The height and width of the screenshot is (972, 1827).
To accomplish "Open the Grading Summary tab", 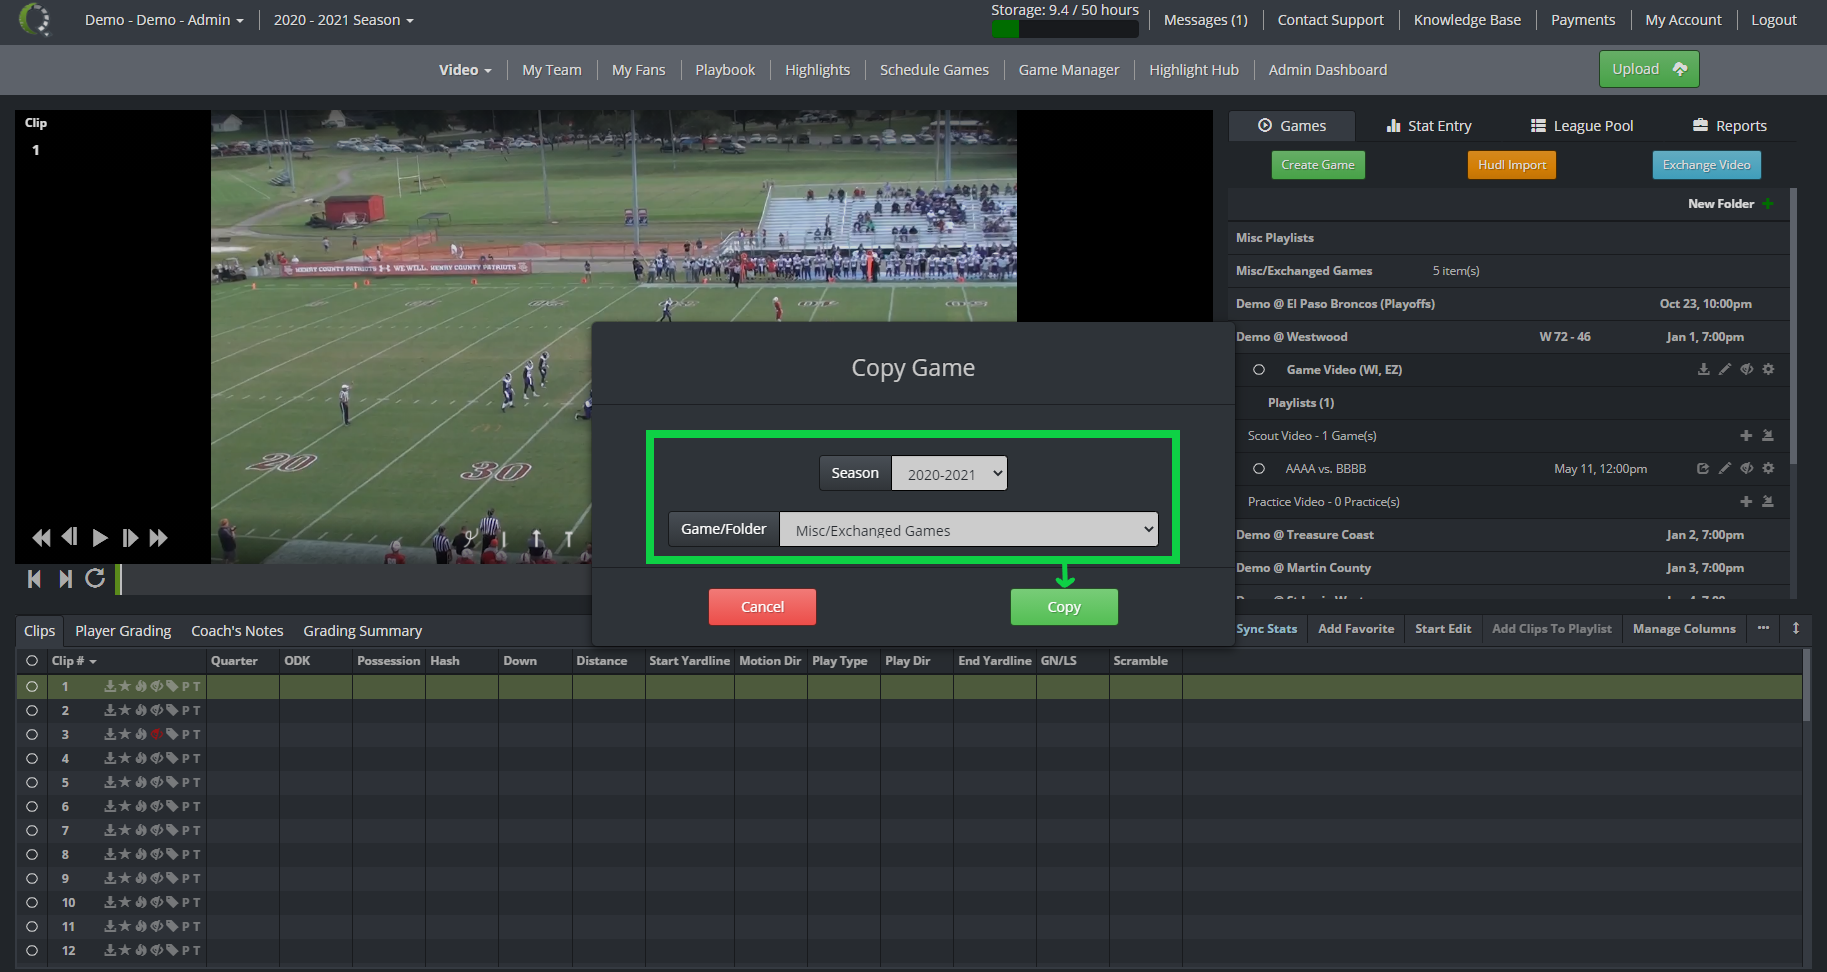I will (x=363, y=631).
